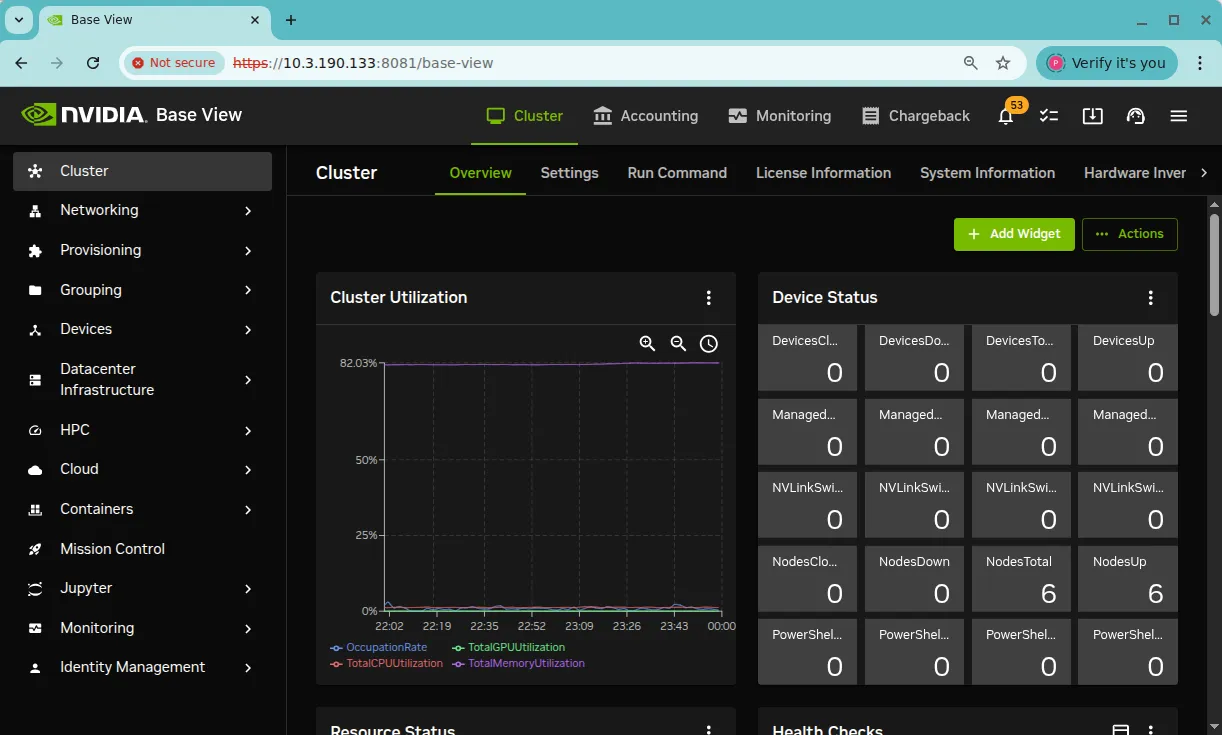Open the Actions button menu

[x=1130, y=234]
